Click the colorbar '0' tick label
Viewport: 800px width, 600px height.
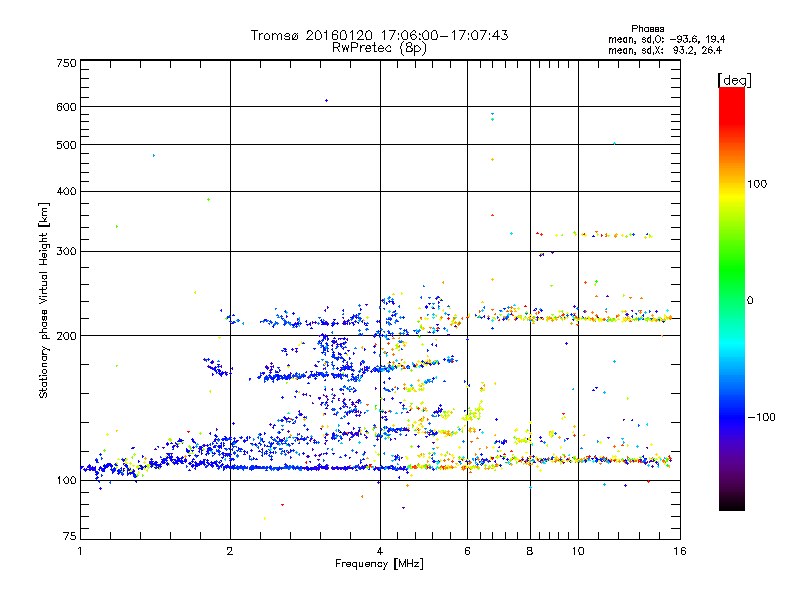click(x=750, y=301)
